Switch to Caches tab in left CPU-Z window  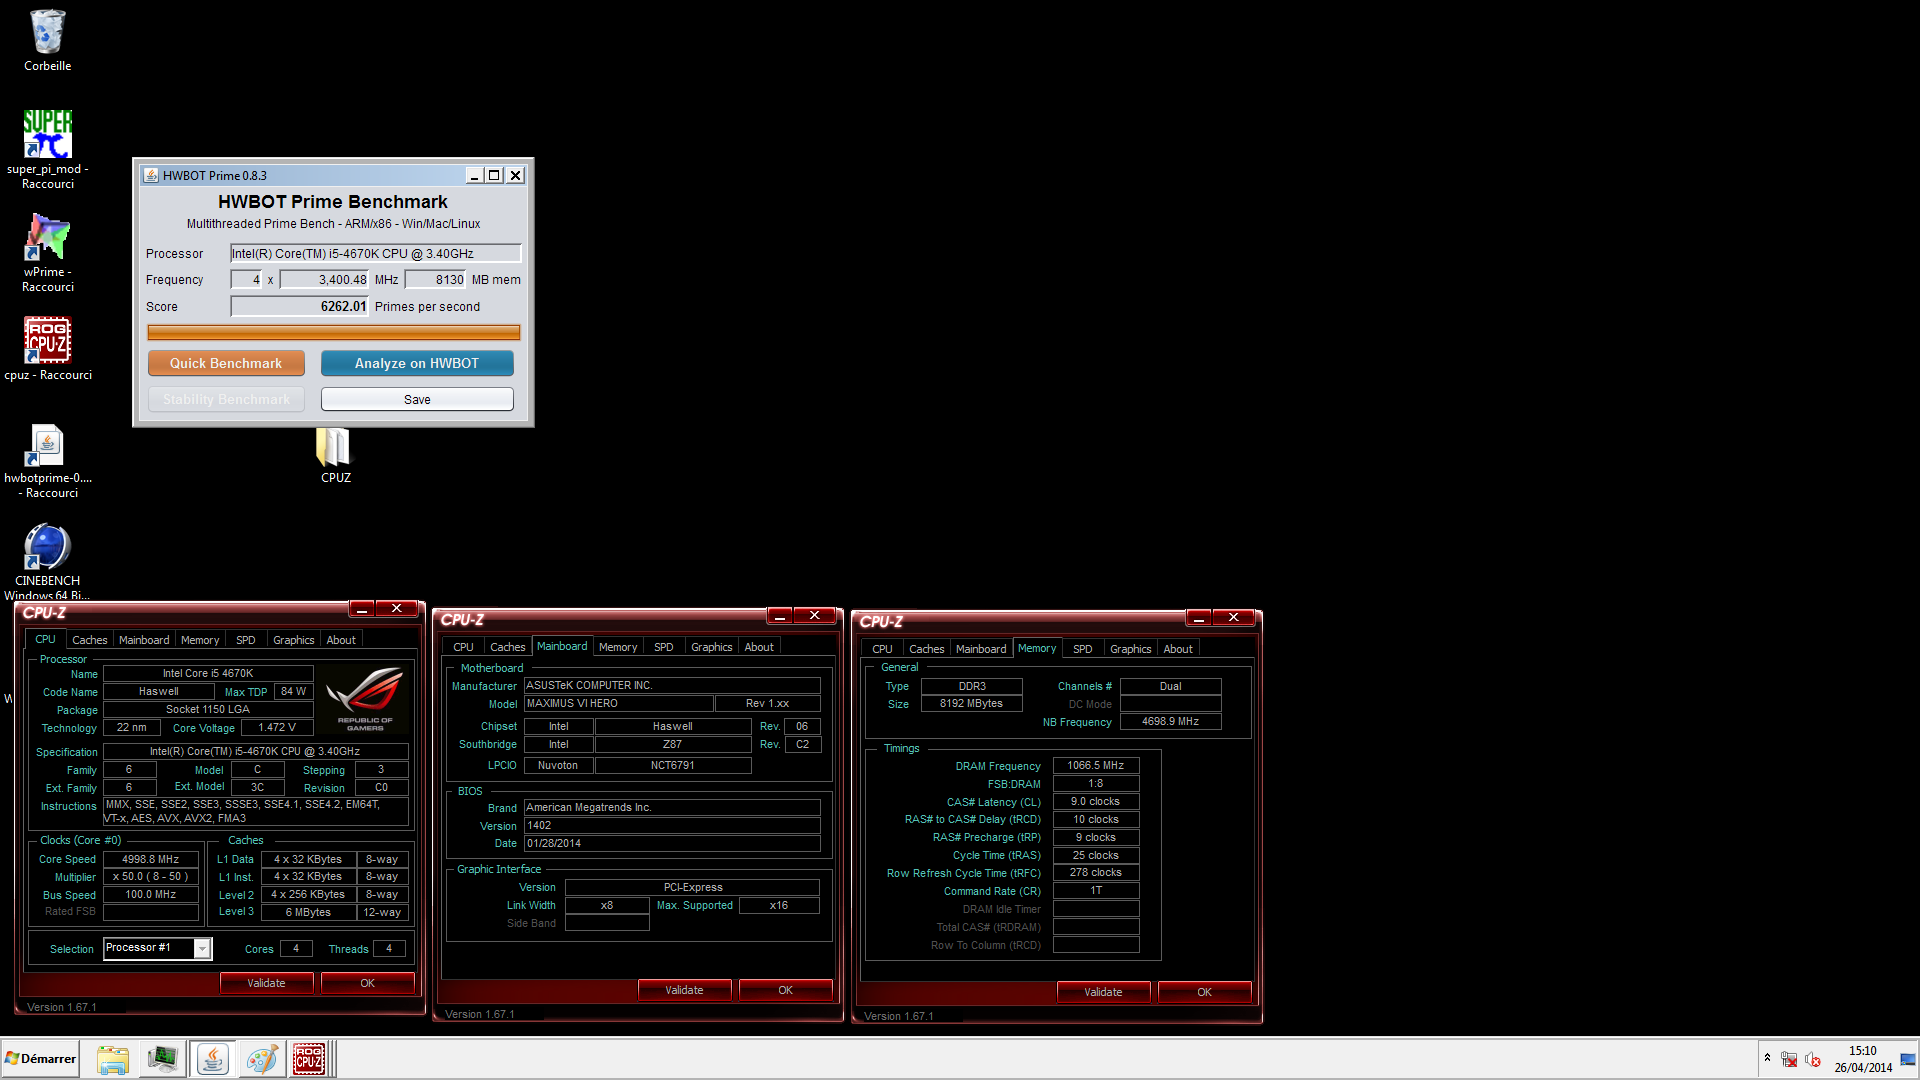click(x=89, y=640)
